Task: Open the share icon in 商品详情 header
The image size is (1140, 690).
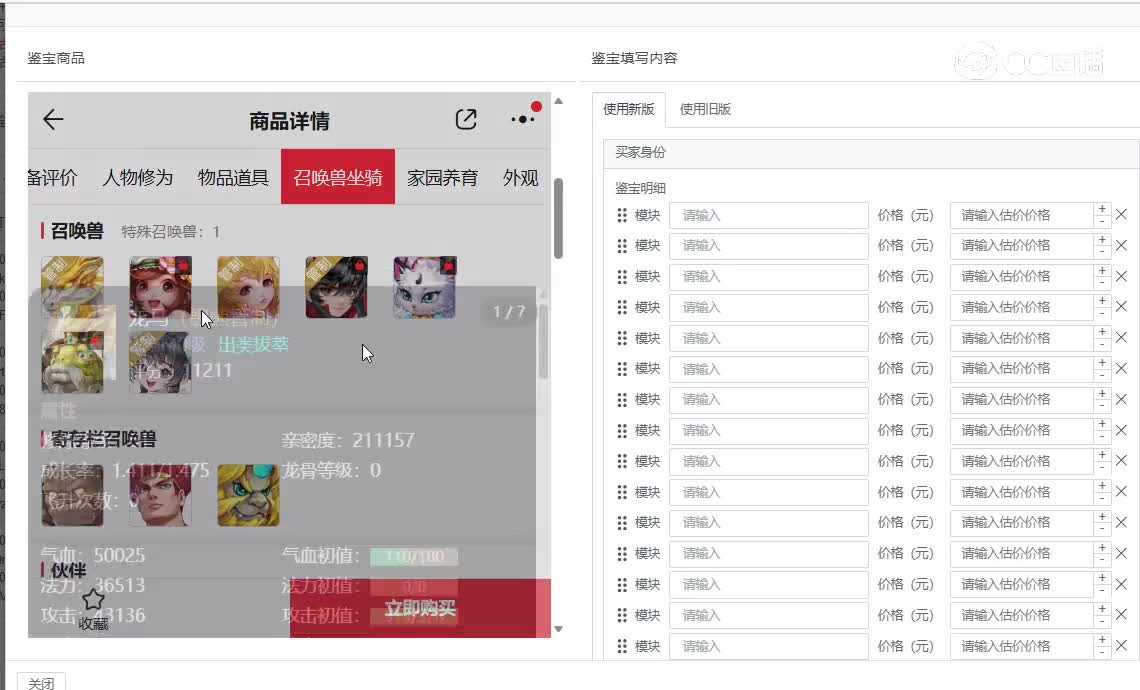Action: (x=465, y=119)
